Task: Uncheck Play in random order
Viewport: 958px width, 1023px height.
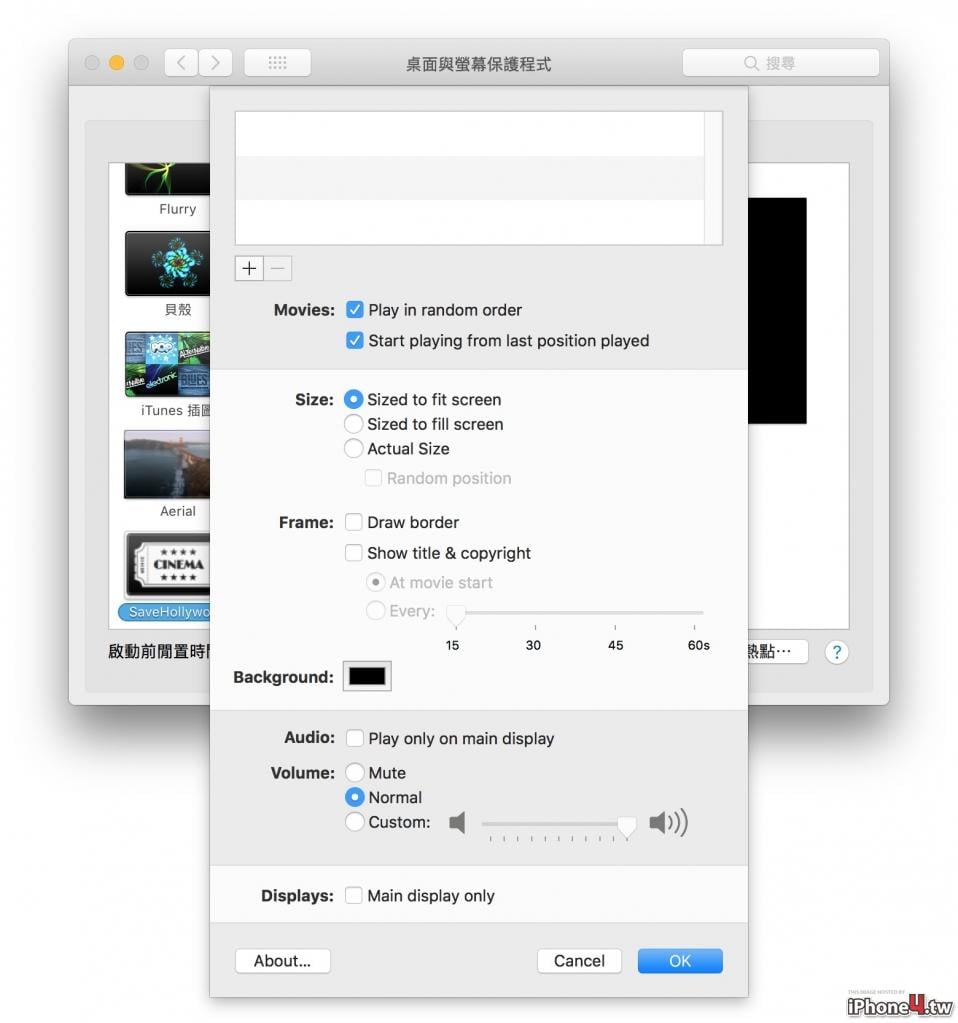Action: (354, 309)
